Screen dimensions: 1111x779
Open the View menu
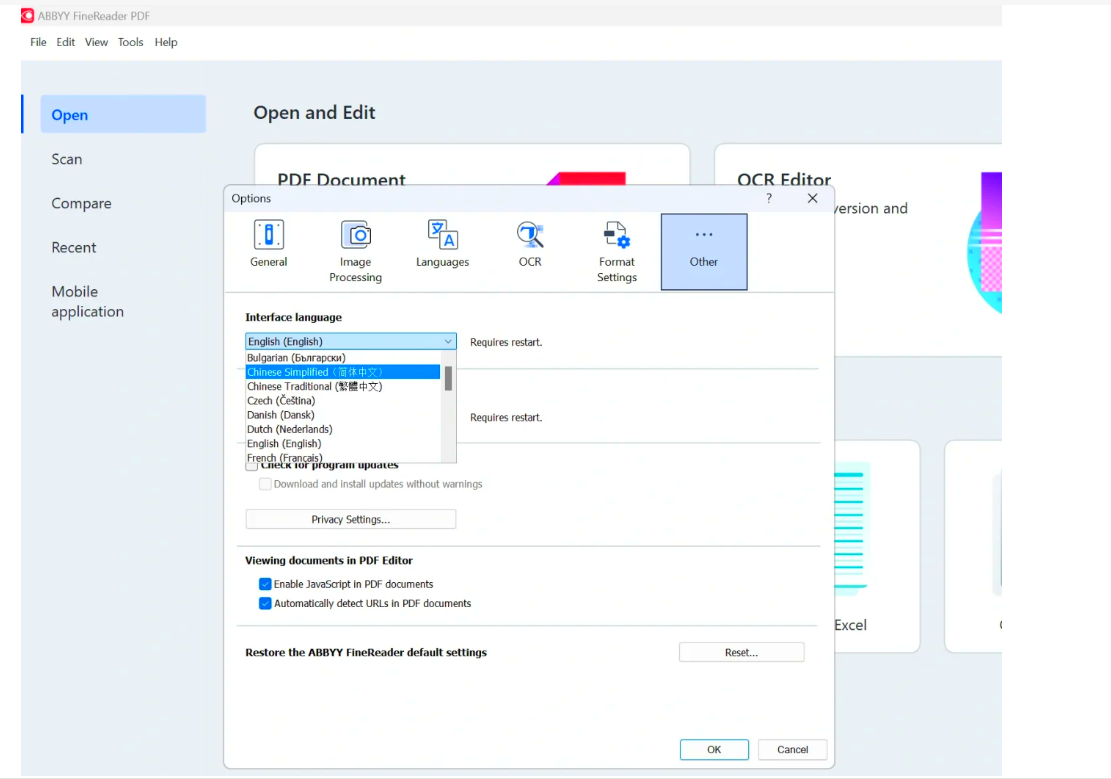click(96, 43)
